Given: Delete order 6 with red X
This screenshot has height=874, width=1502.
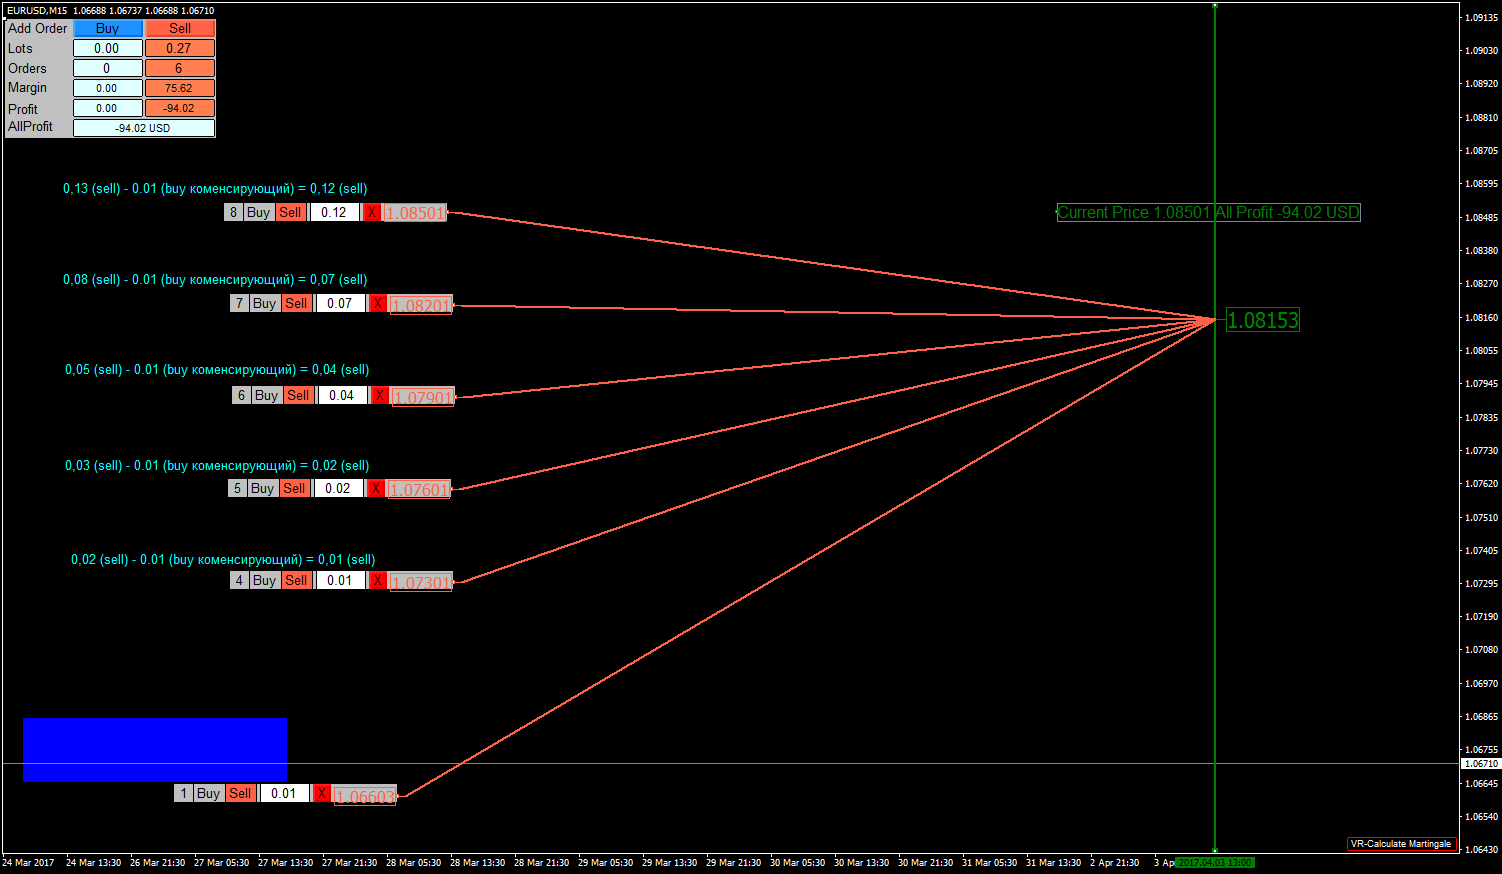Looking at the screenshot, I should pos(380,395).
